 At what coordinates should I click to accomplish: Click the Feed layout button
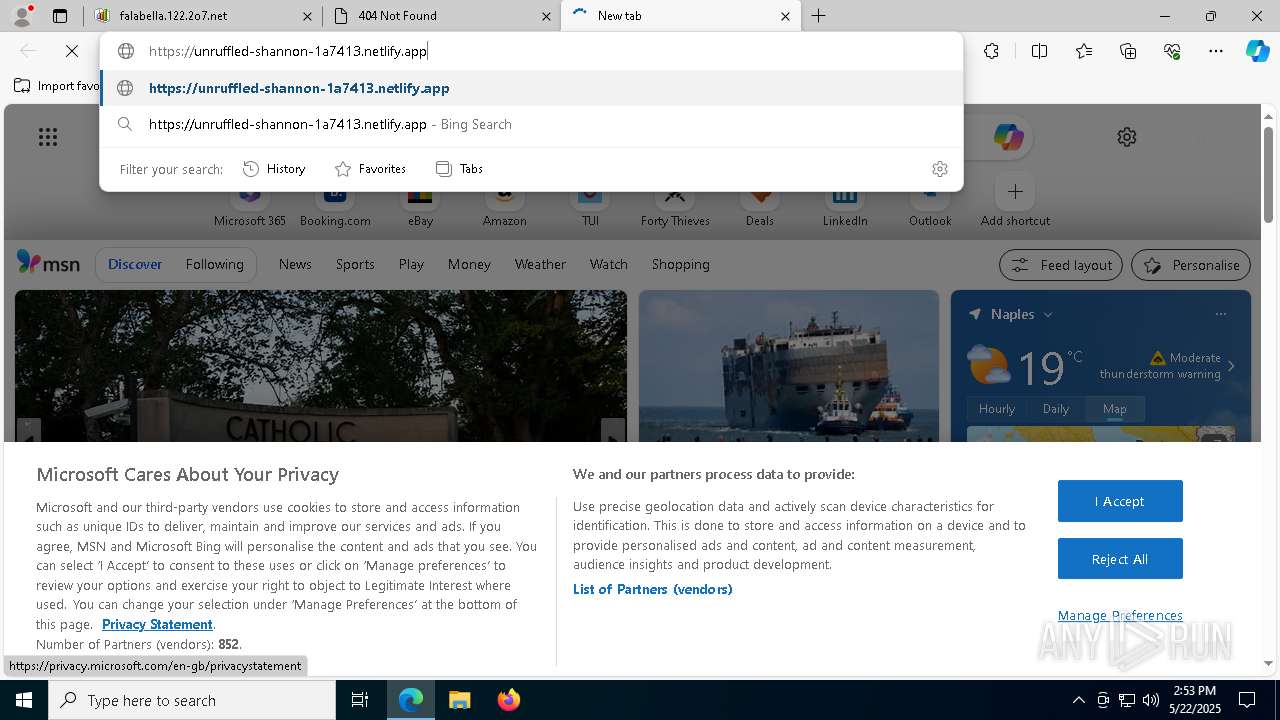[x=1060, y=265]
